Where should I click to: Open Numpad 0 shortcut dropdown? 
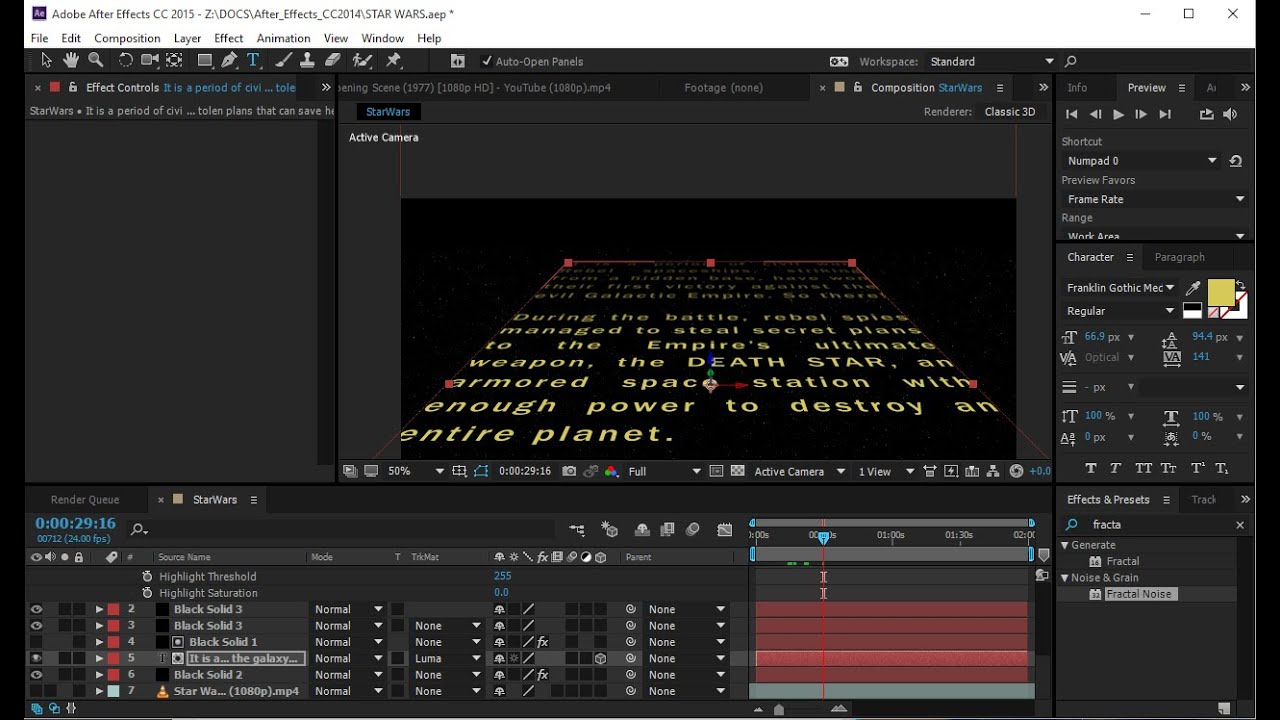[x=1142, y=161]
